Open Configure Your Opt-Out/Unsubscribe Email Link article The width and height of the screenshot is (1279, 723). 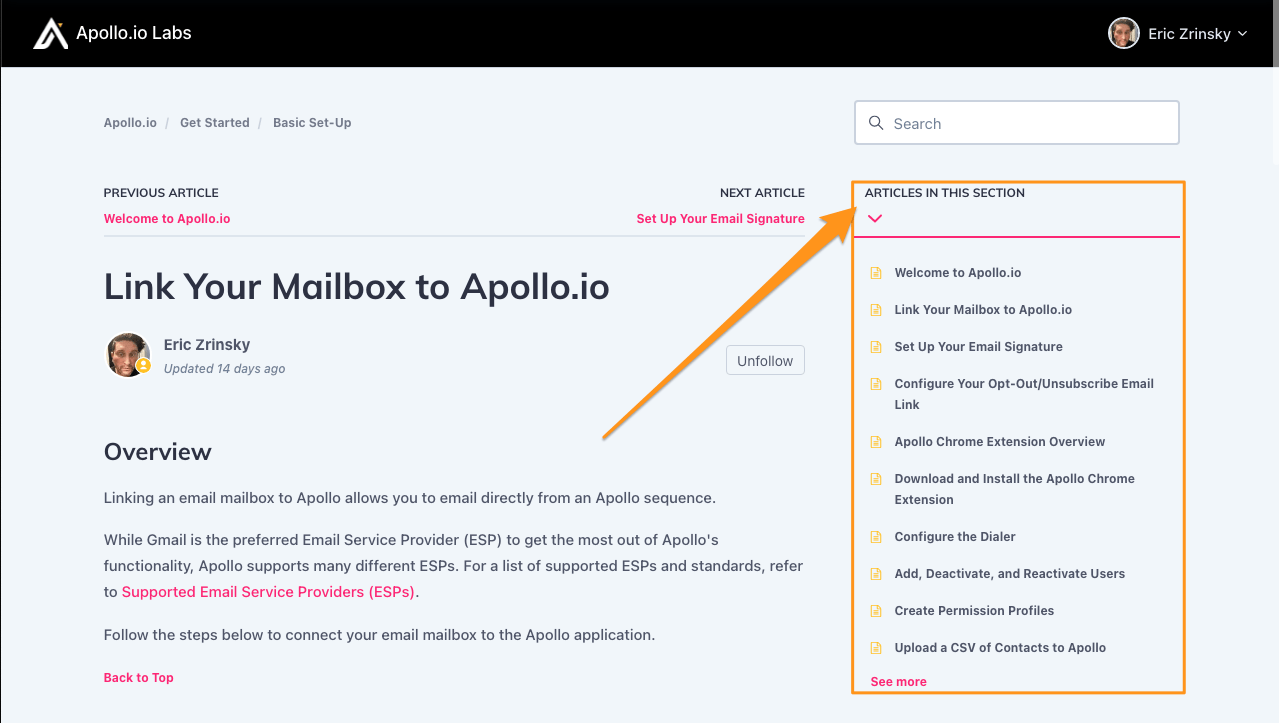coord(1024,394)
